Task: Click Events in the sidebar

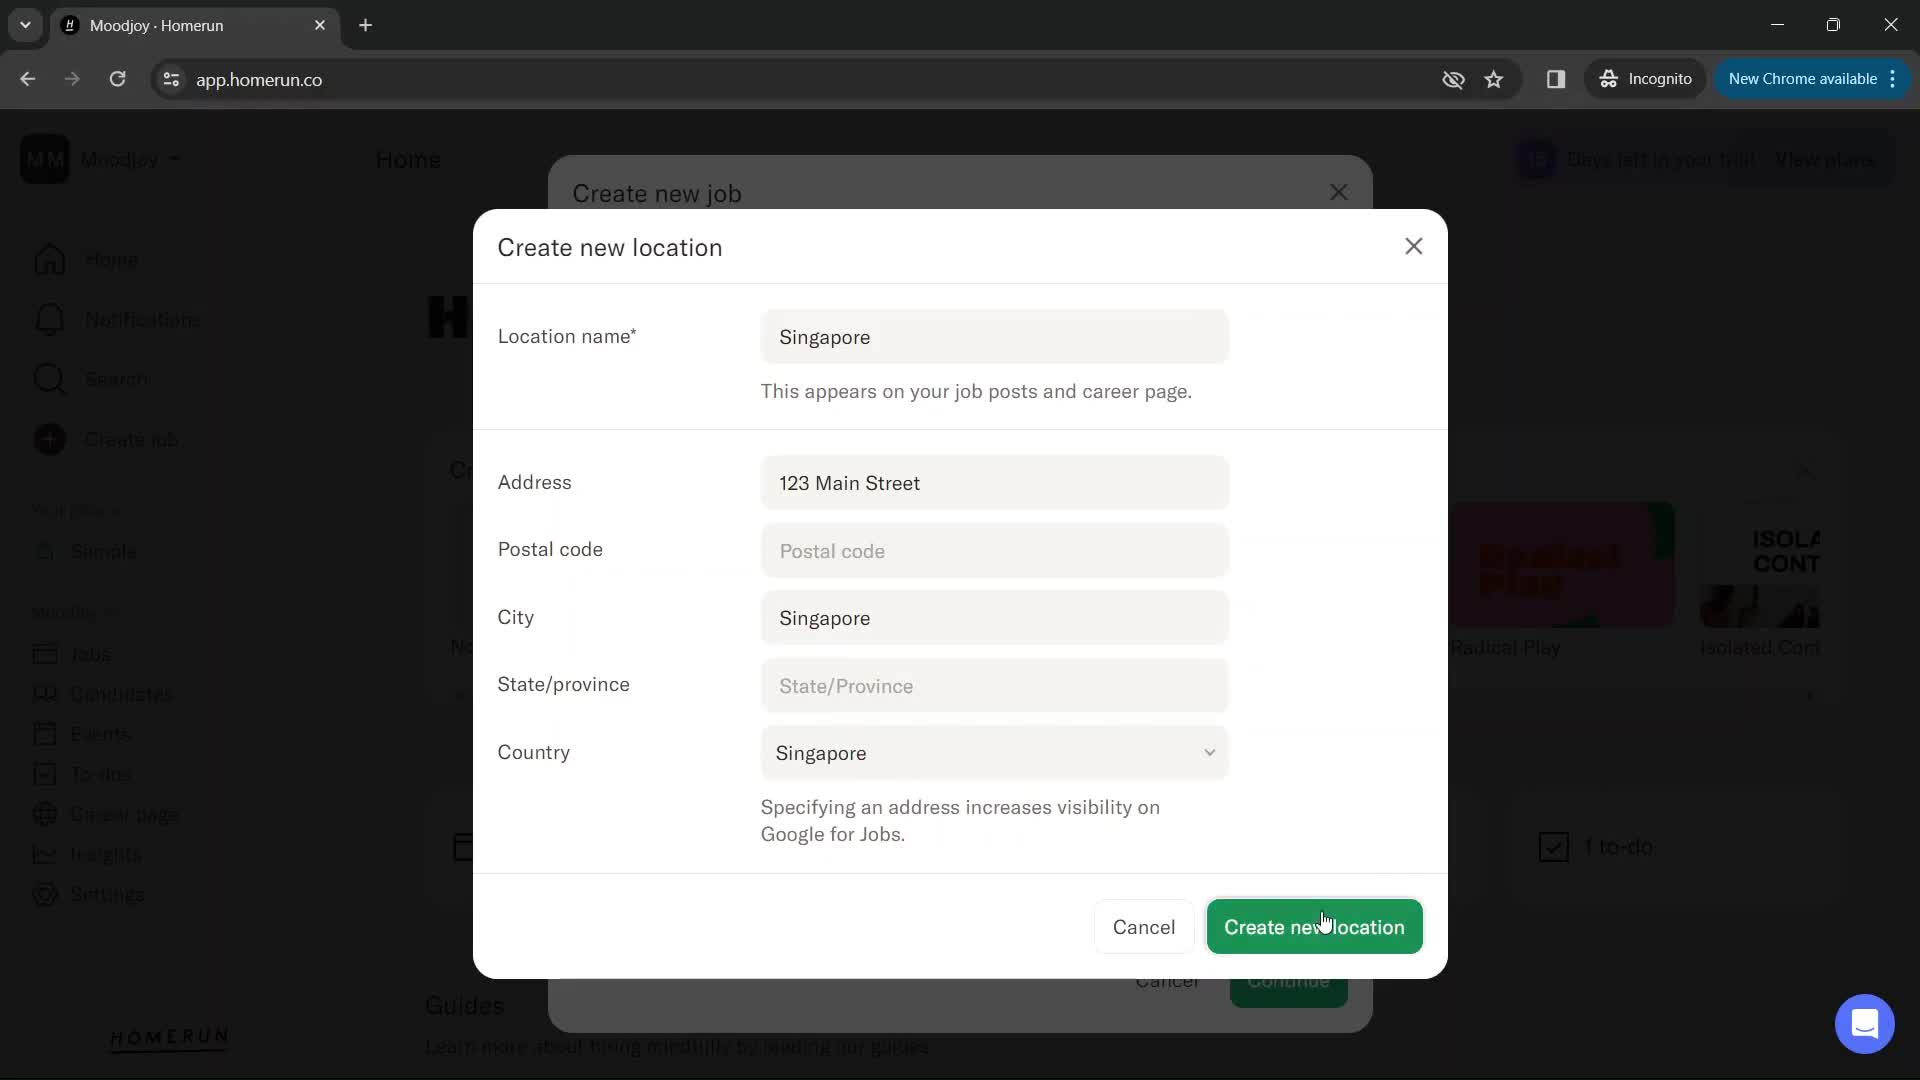Action: 100,734
